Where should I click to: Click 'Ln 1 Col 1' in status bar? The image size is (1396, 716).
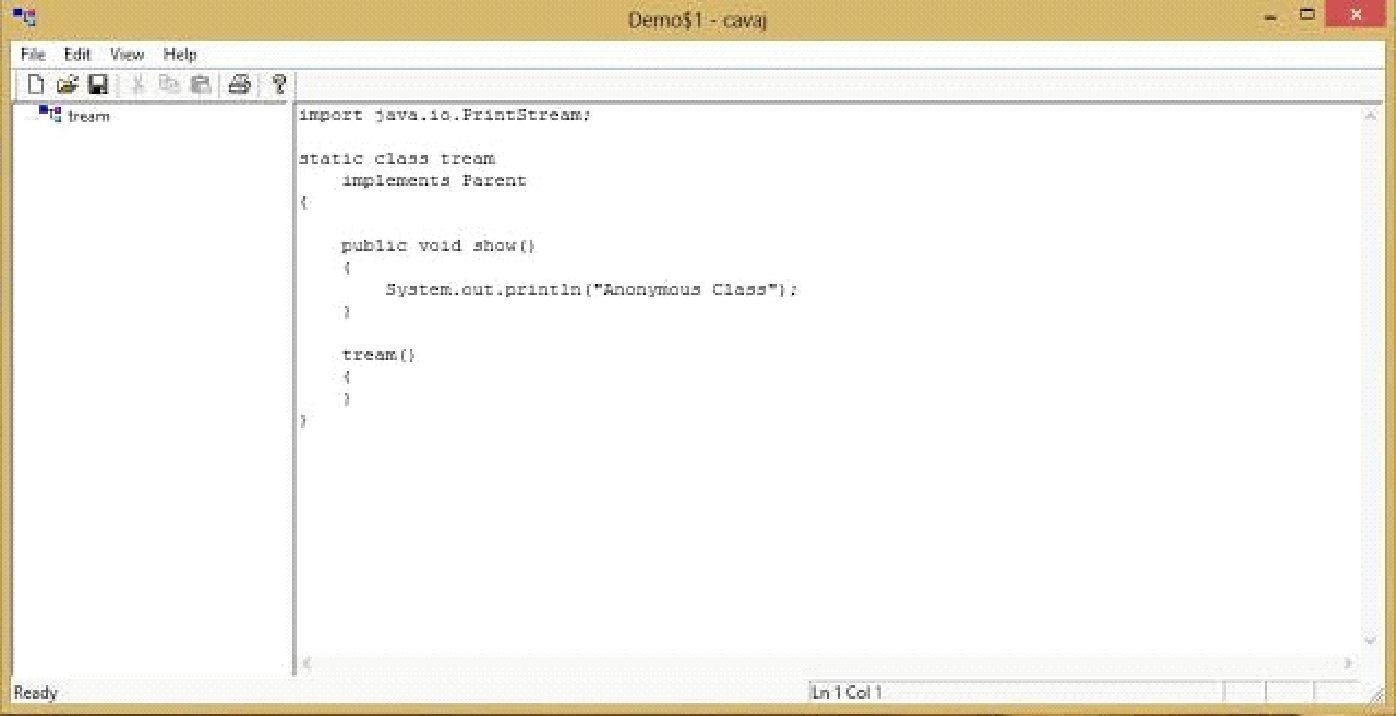coord(846,692)
